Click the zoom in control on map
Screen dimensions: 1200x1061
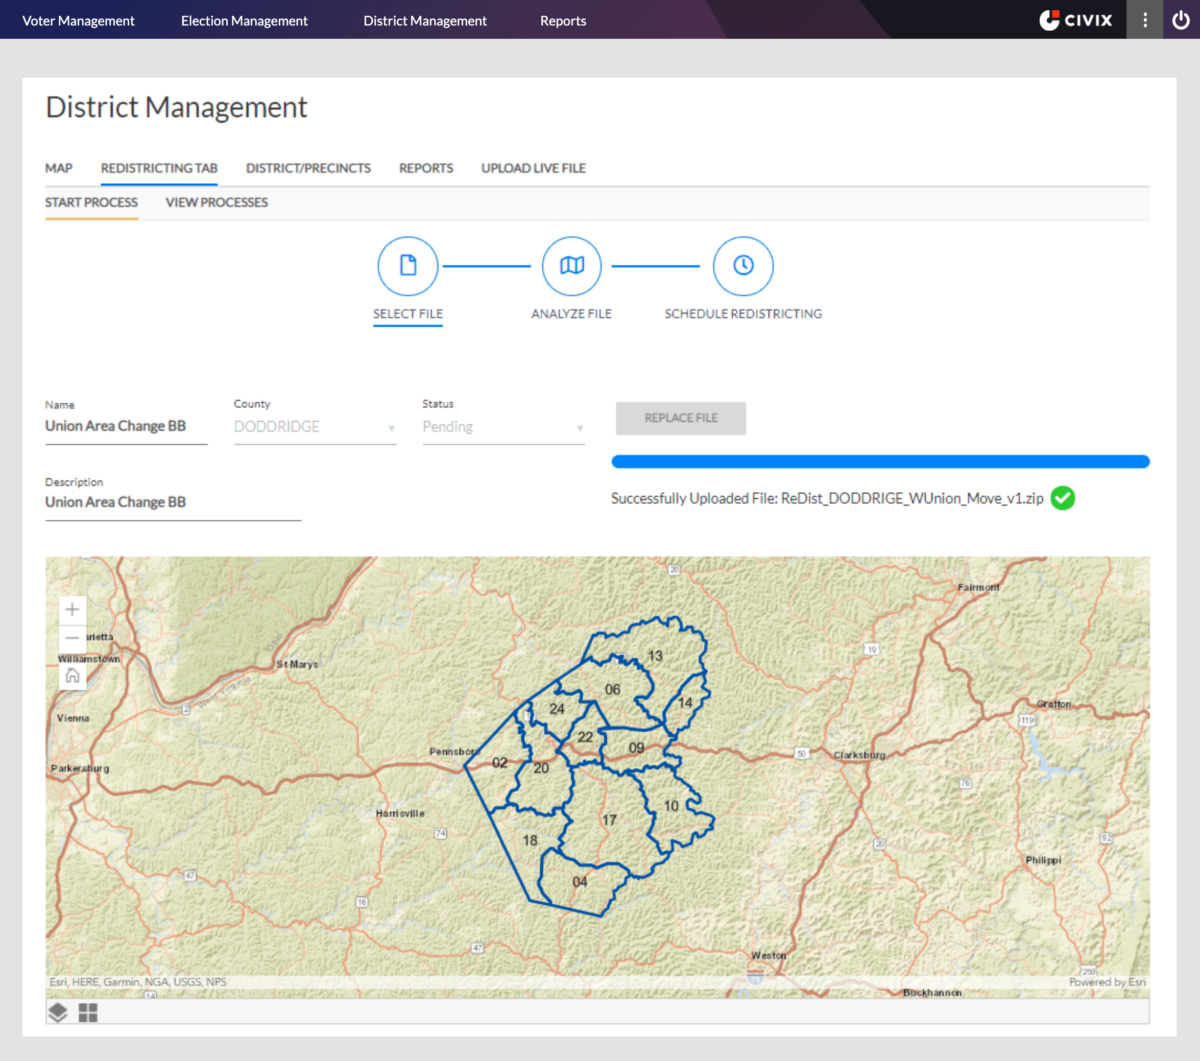point(71,608)
